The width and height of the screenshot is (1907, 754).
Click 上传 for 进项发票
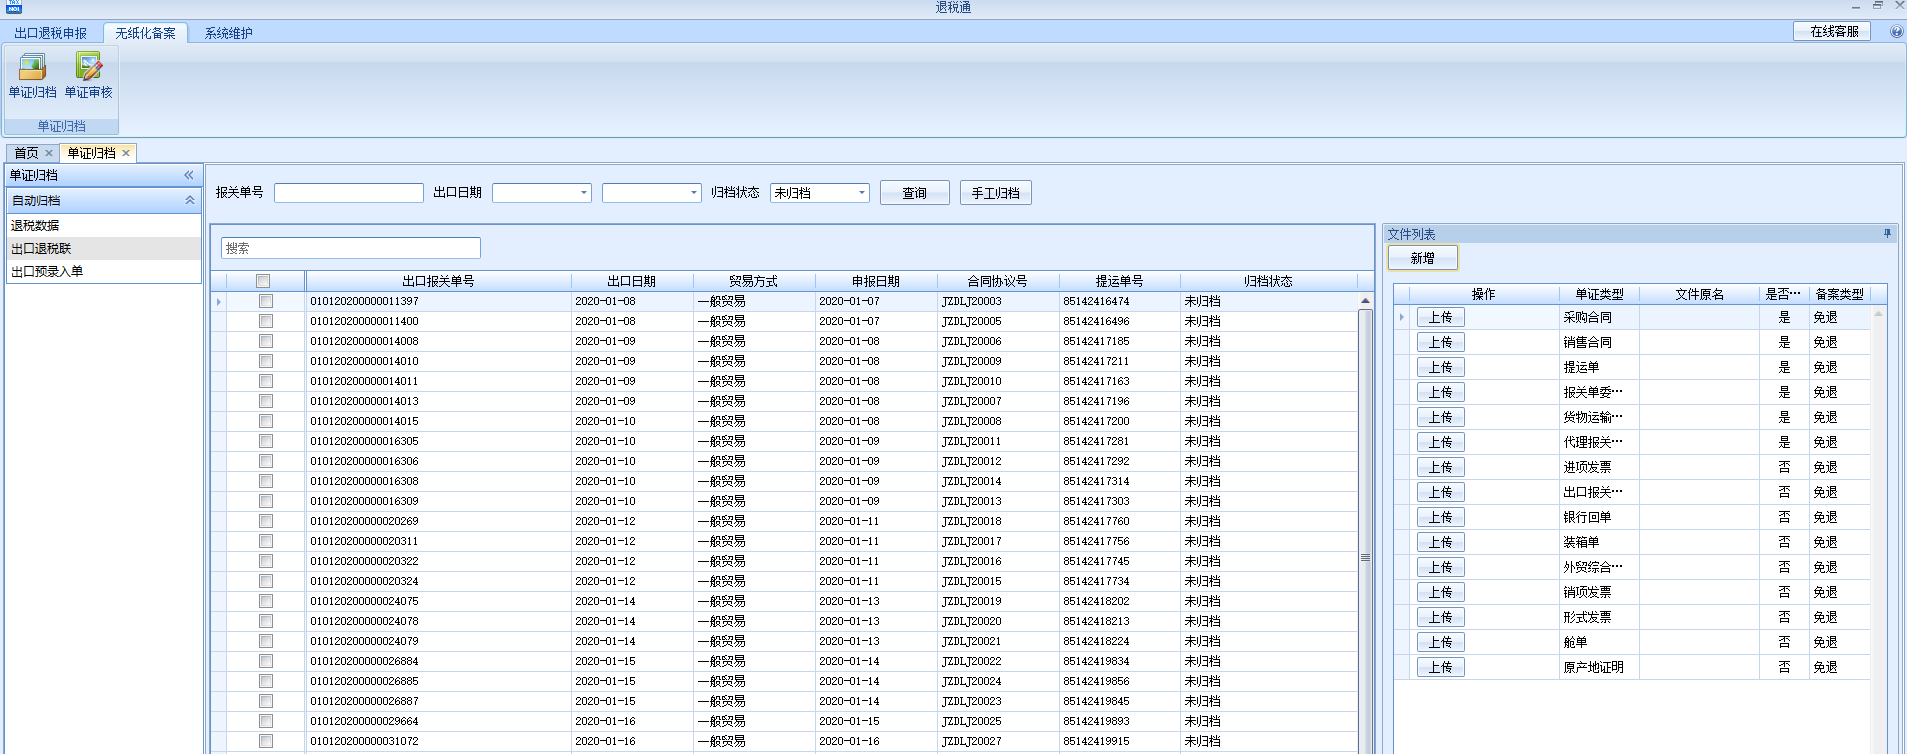click(x=1441, y=467)
